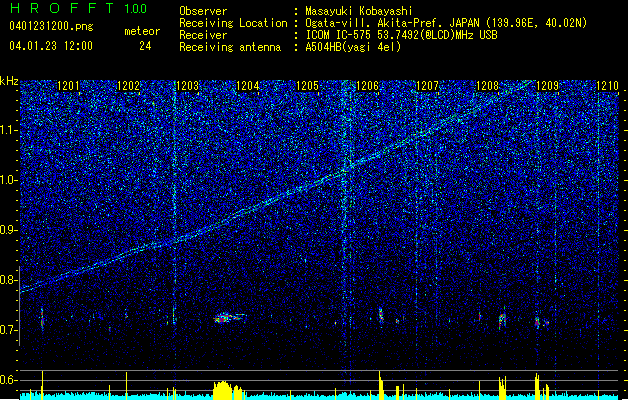Viewport: 629px width, 400px height.
Task: Click the 1206 time marker
Action: click(x=367, y=86)
